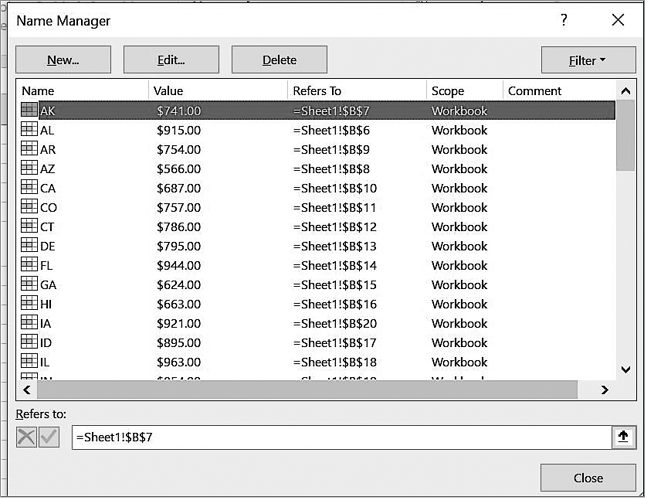
Task: Click the collapse dialog arrow icon
Action: (623, 437)
